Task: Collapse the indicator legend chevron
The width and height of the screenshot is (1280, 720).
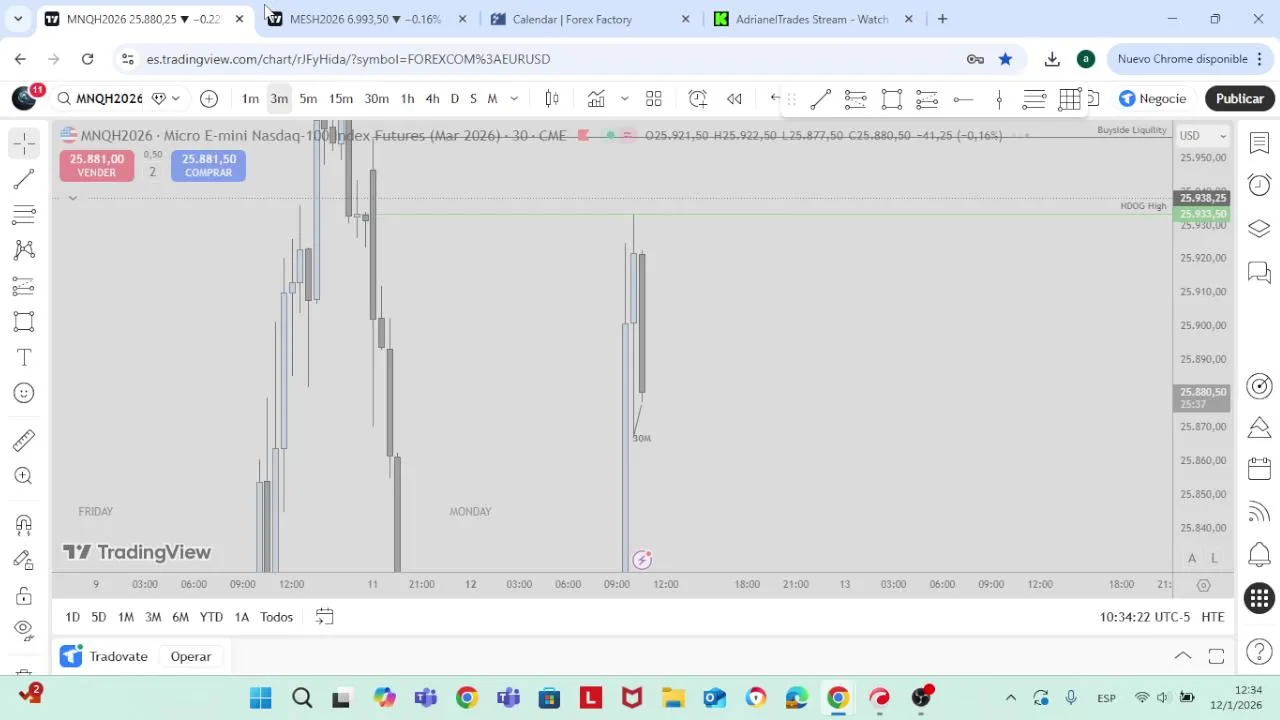Action: click(72, 198)
